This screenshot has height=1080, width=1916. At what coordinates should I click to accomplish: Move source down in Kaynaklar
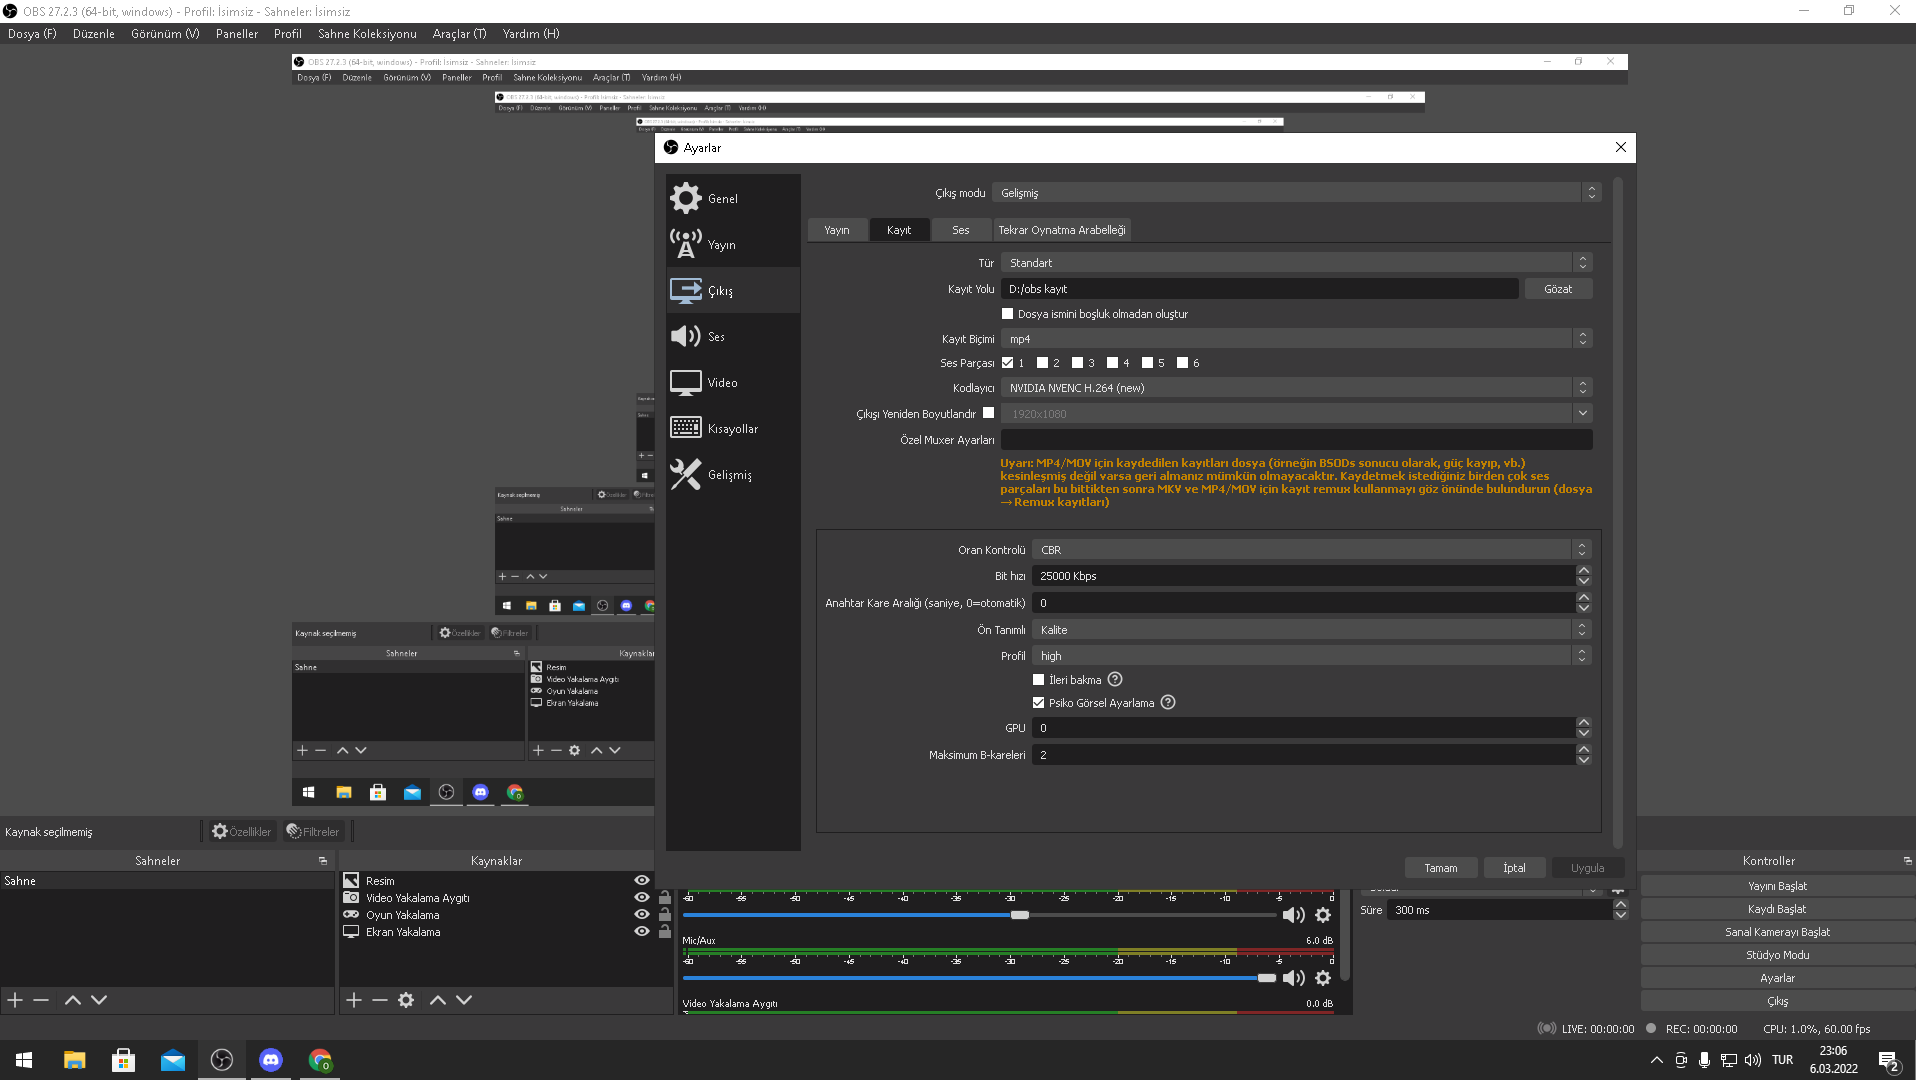click(x=464, y=999)
